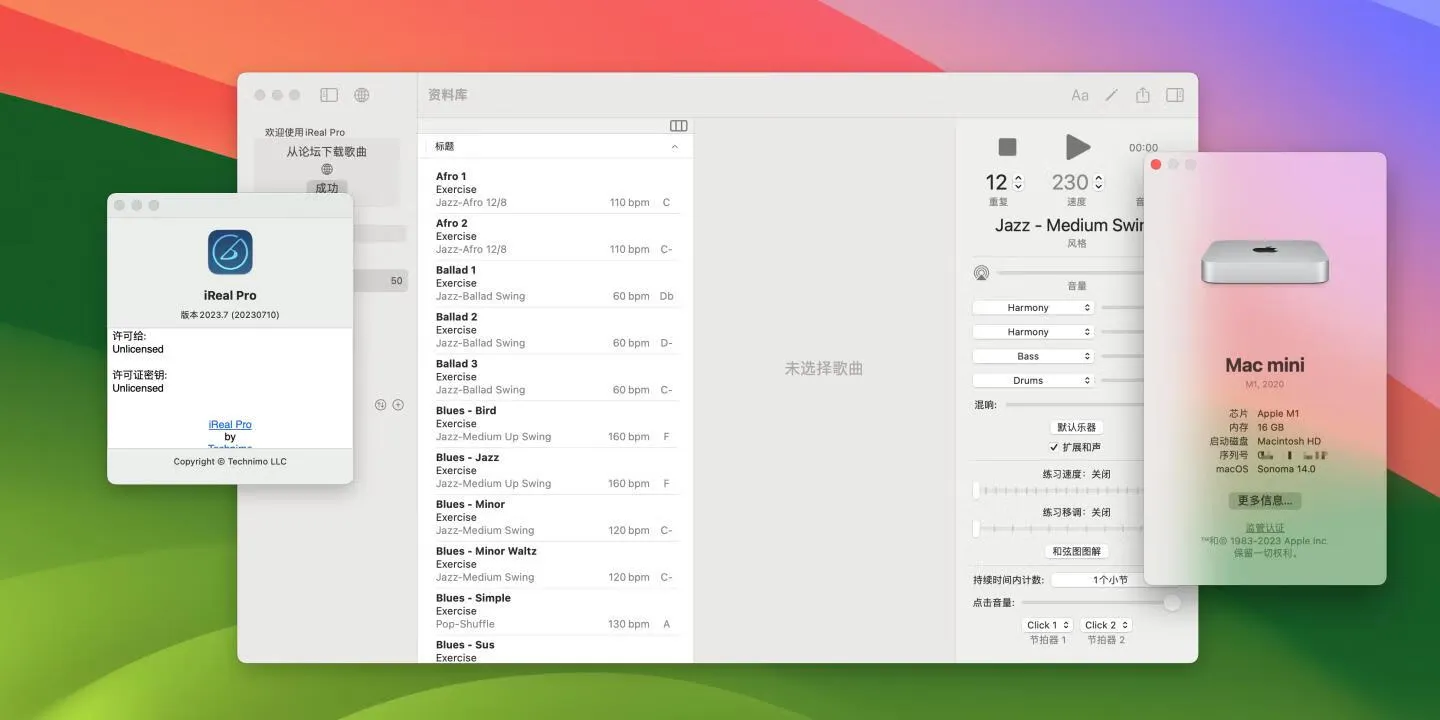Open the first Harmony instrument dropdown
The width and height of the screenshot is (1440, 720).
point(1033,308)
